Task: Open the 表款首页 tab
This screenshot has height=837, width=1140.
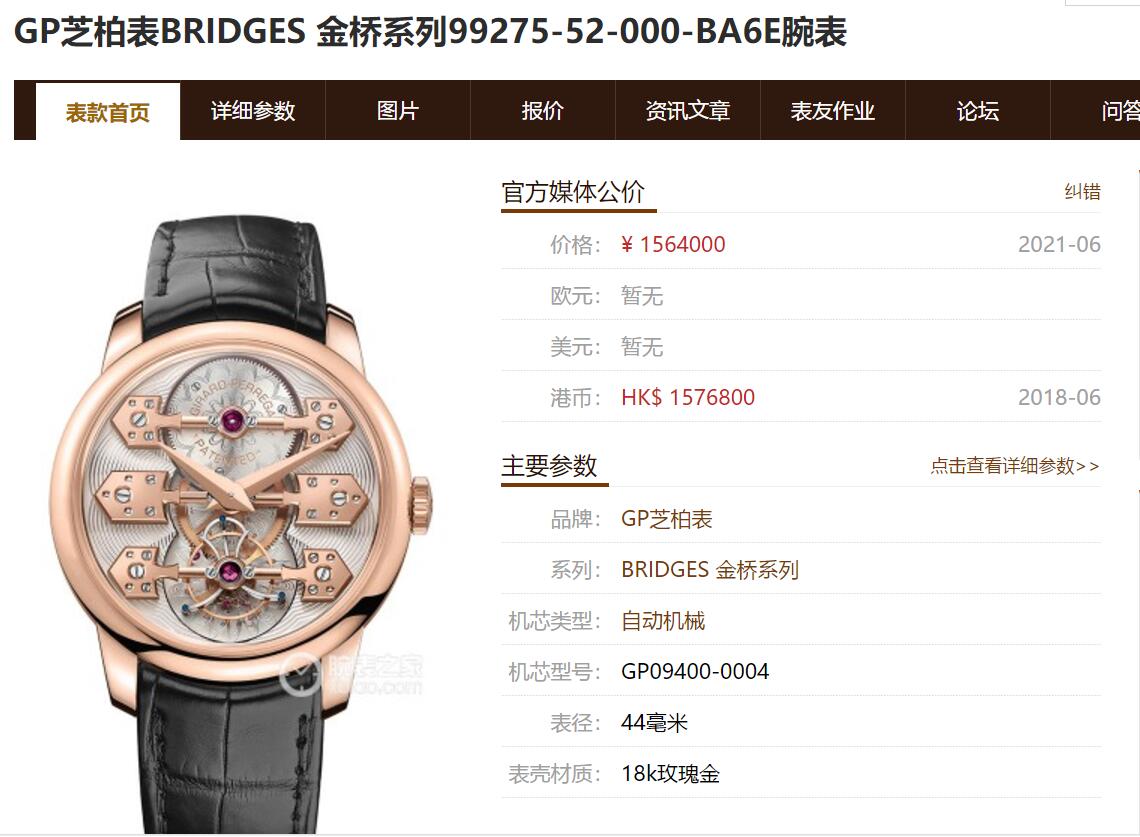Action: pyautogui.click(x=108, y=111)
